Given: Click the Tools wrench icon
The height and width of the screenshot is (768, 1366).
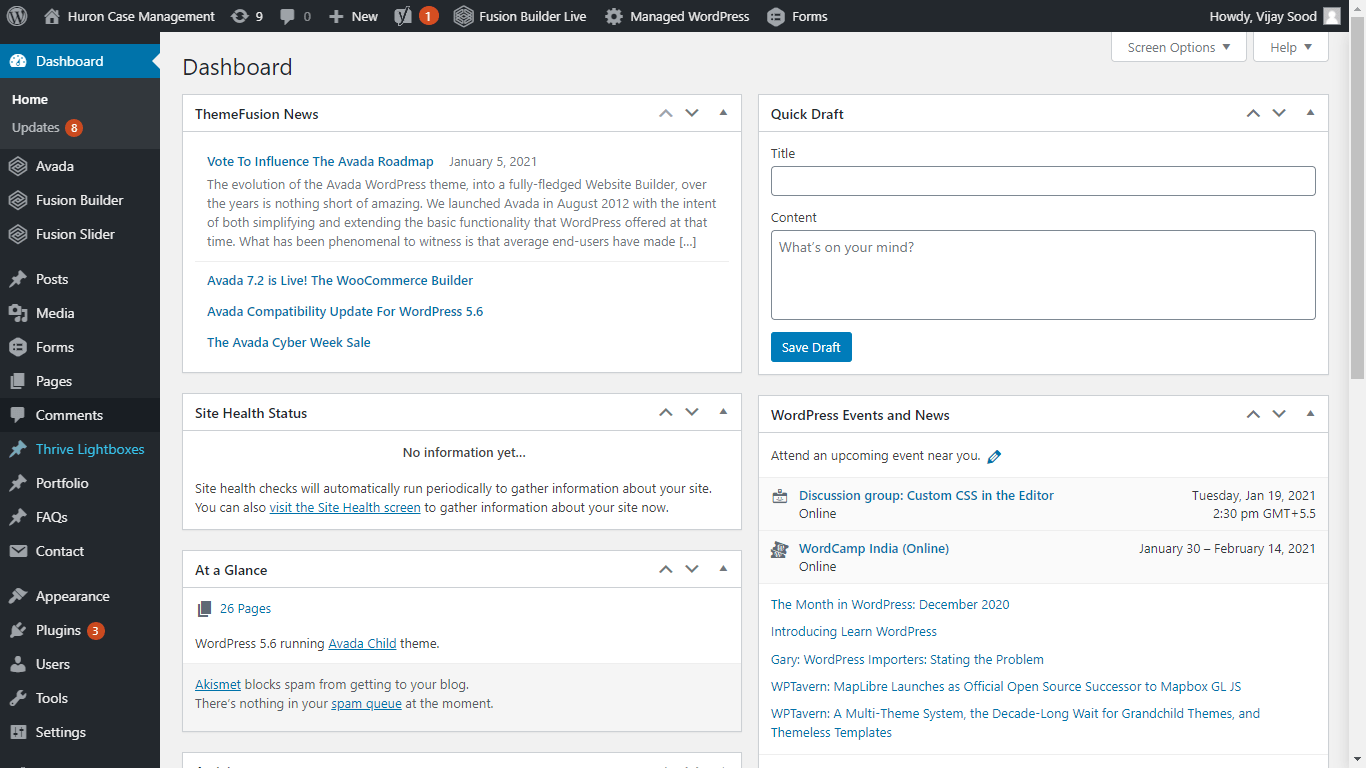Looking at the screenshot, I should click(18, 698).
